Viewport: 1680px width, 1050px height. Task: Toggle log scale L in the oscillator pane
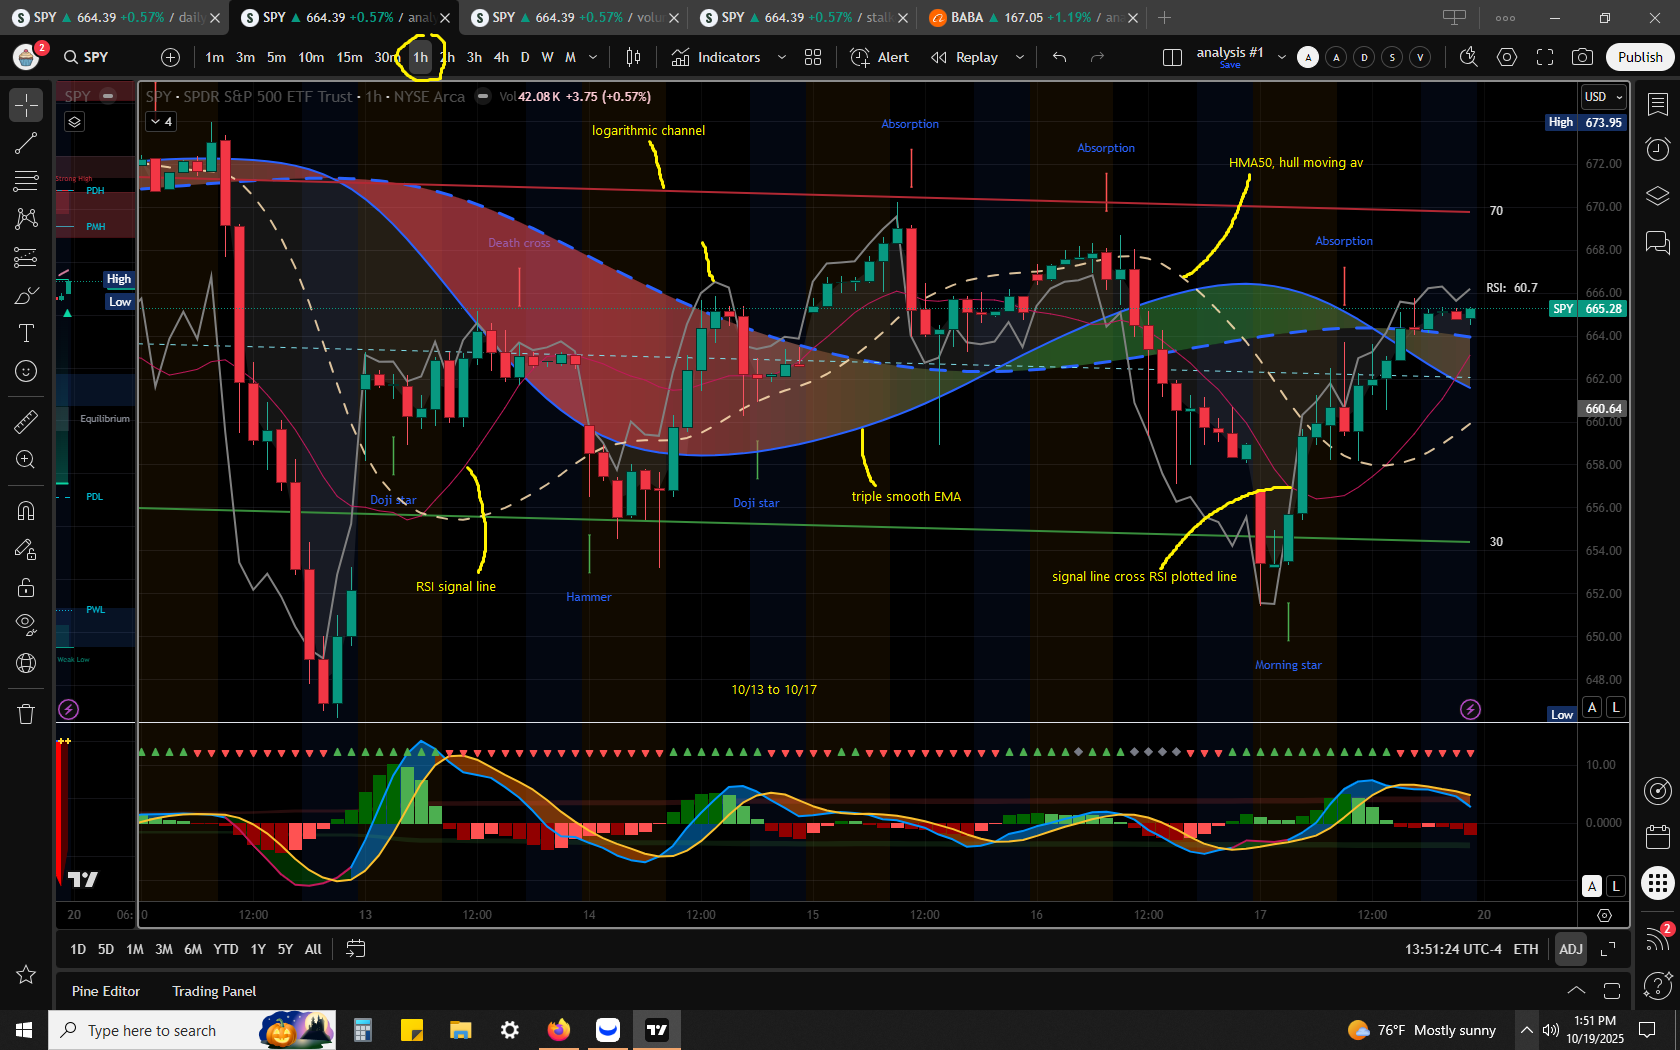click(1616, 886)
